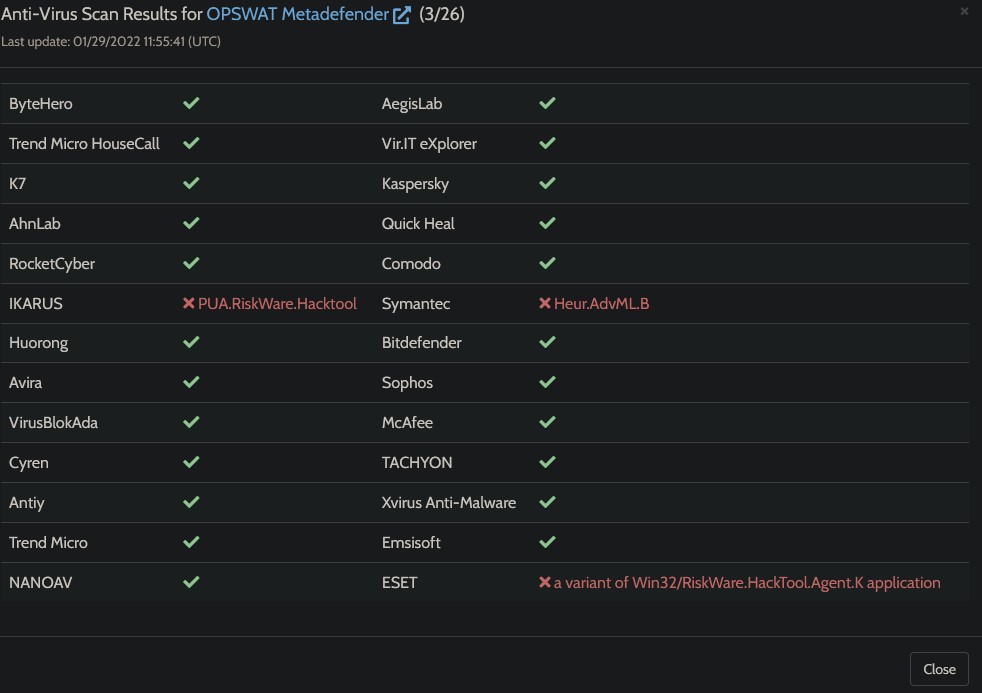Screen dimensions: 982x693
Task: Dismiss dialog with the top-right X
Action: click(x=964, y=11)
